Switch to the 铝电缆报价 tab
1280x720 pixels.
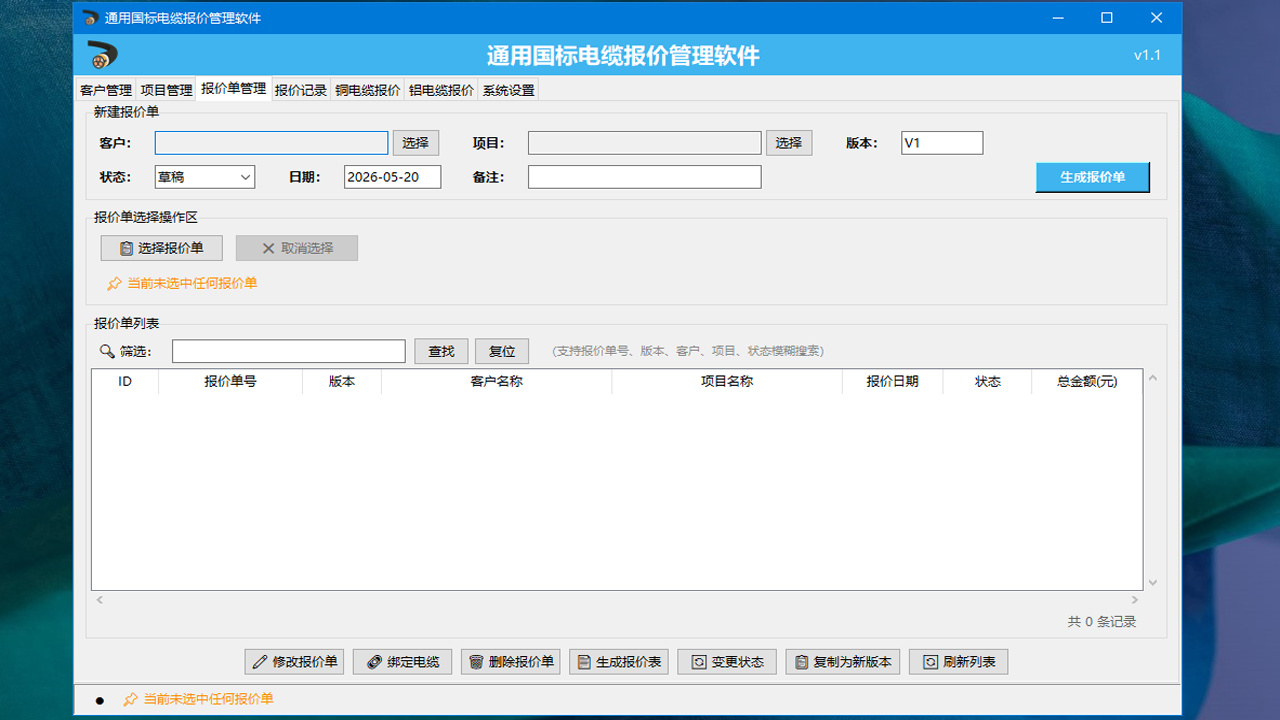441,90
